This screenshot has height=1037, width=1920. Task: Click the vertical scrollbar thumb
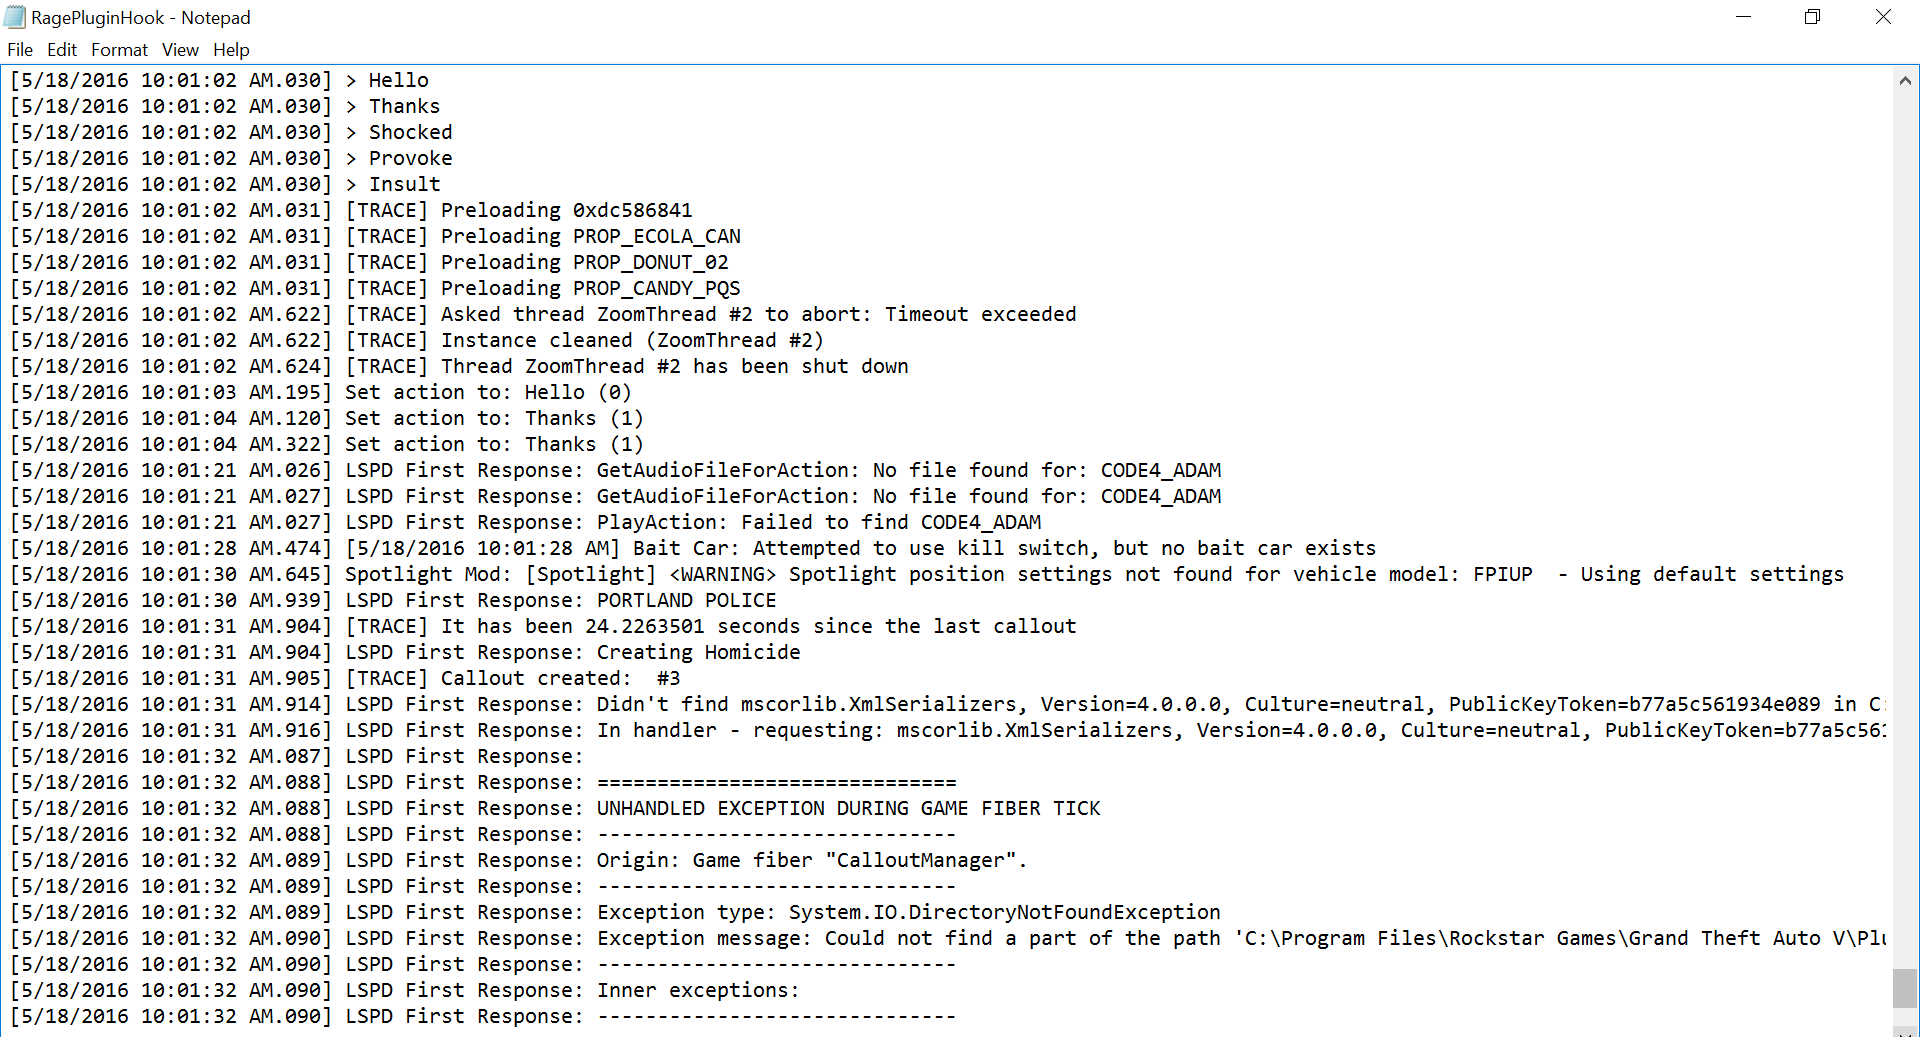tap(1904, 988)
